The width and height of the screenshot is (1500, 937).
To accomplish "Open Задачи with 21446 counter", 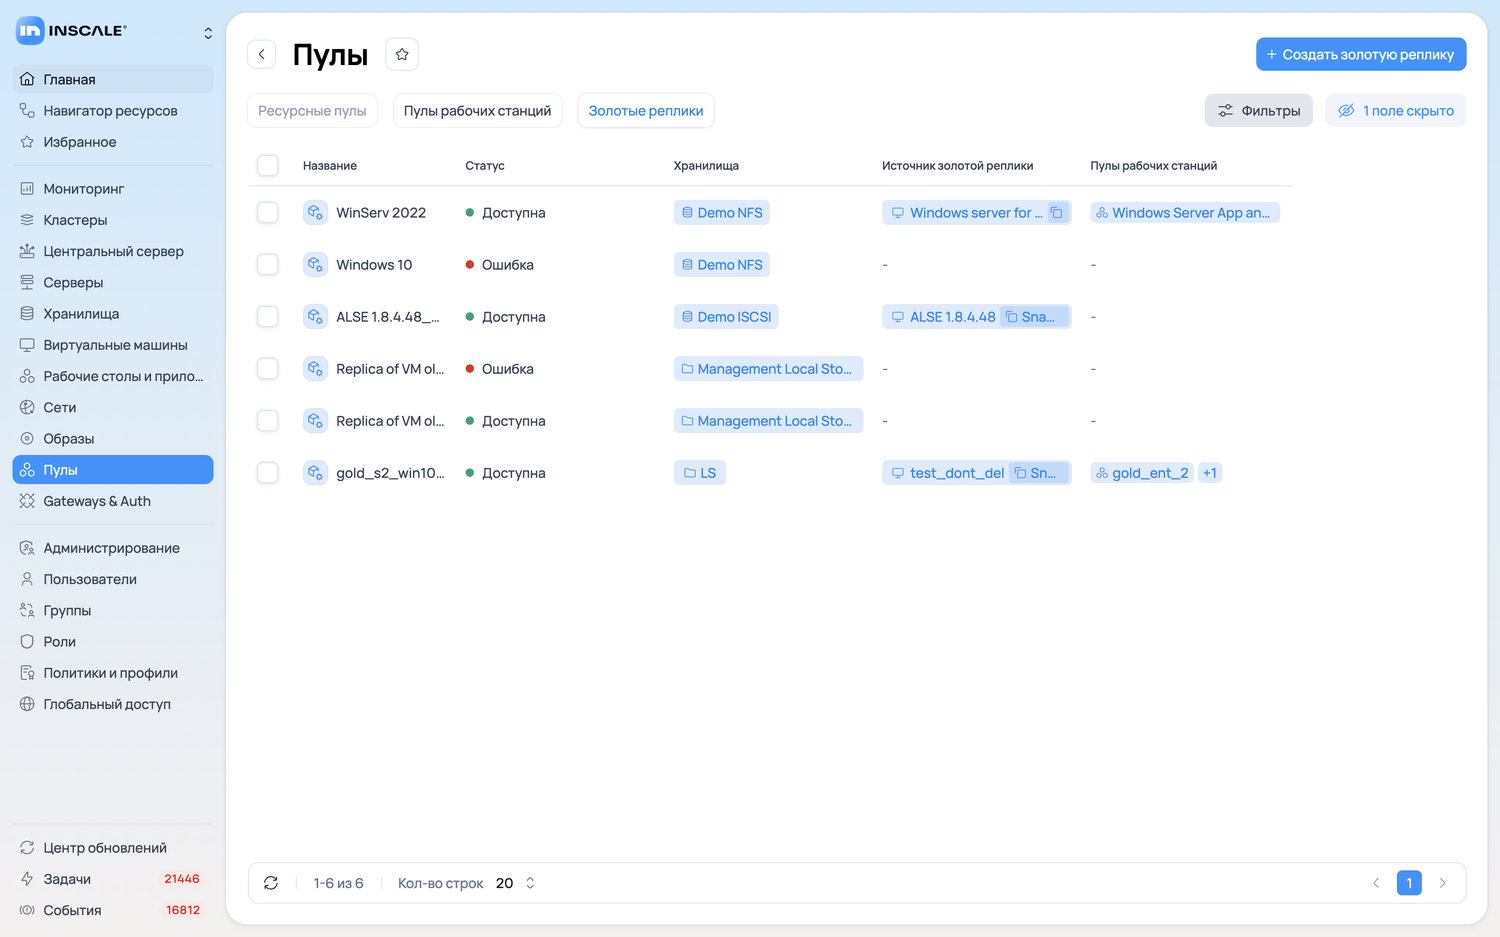I will [x=113, y=879].
